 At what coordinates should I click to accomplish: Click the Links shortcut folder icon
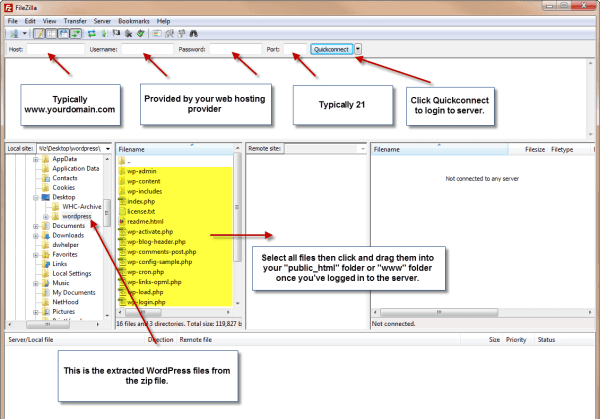point(46,264)
